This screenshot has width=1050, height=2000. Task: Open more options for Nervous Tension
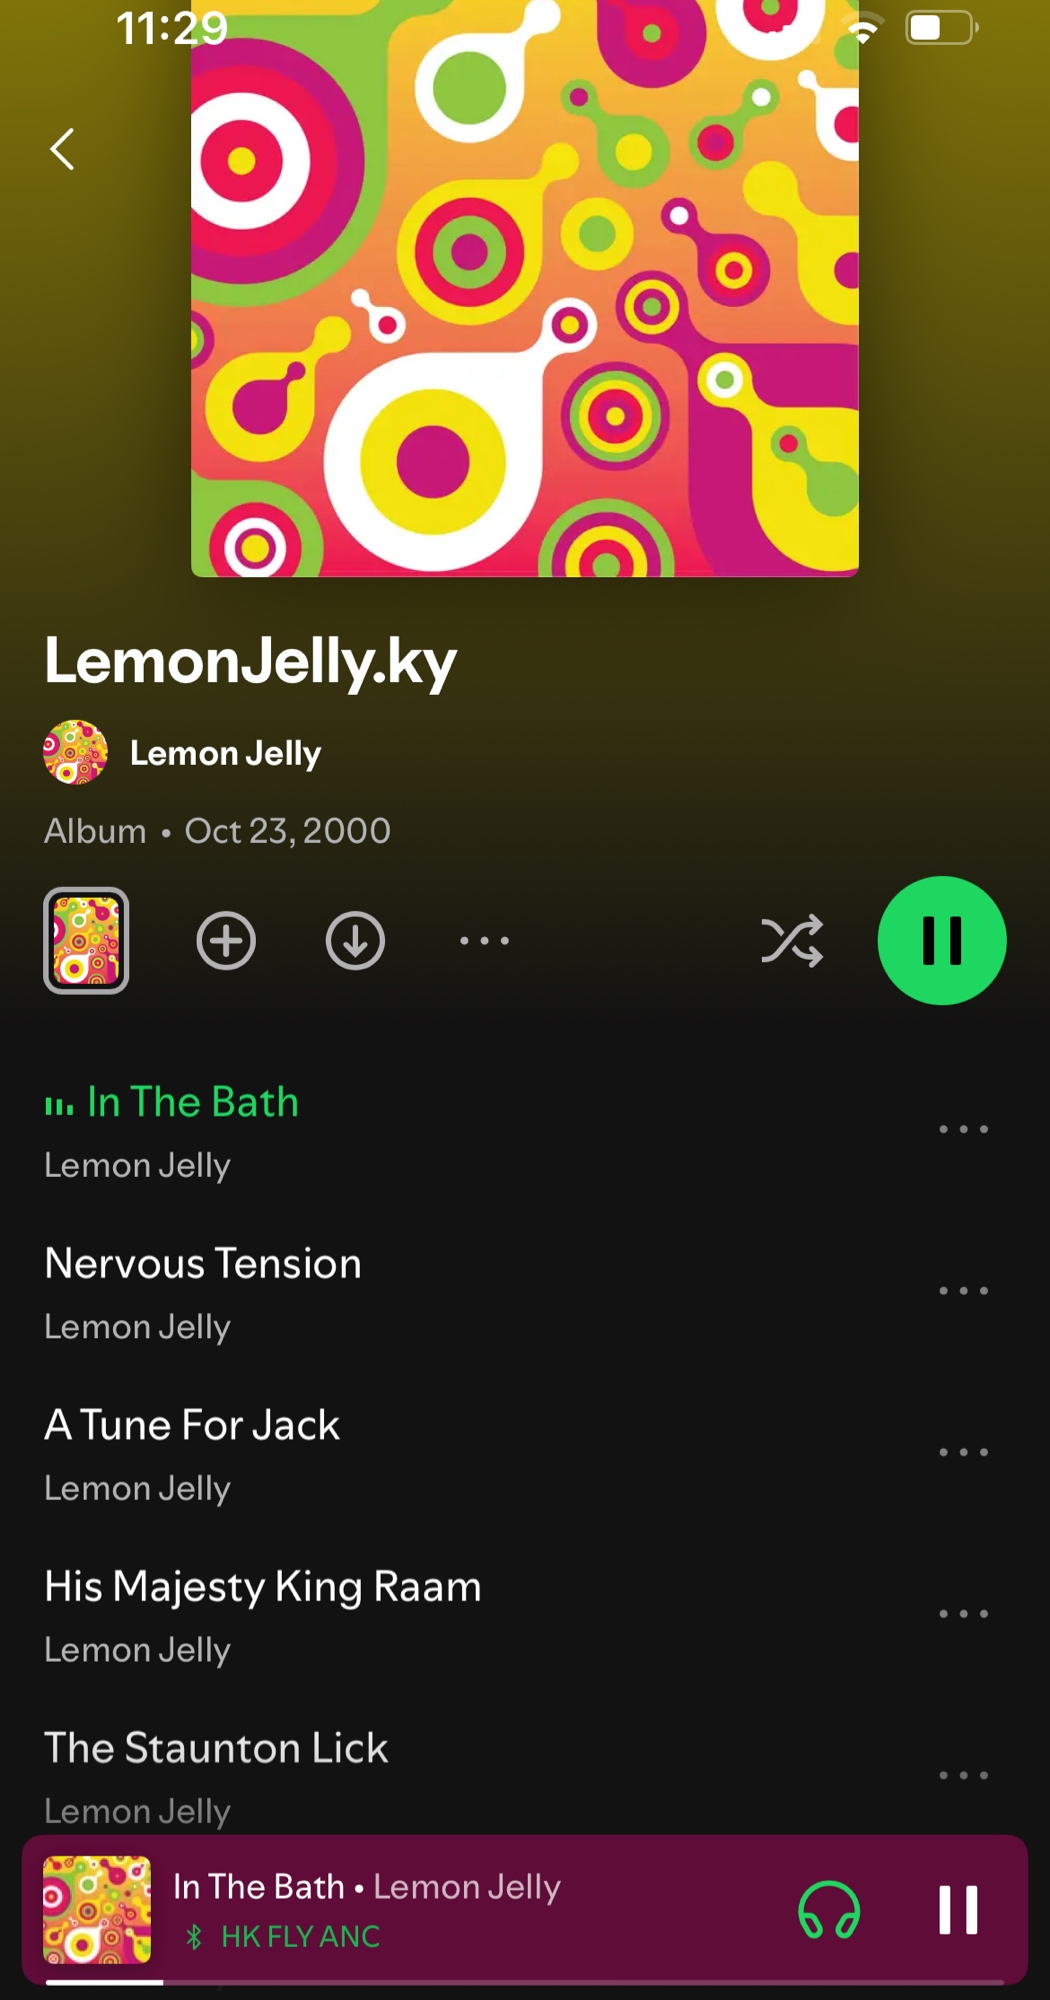964,1291
